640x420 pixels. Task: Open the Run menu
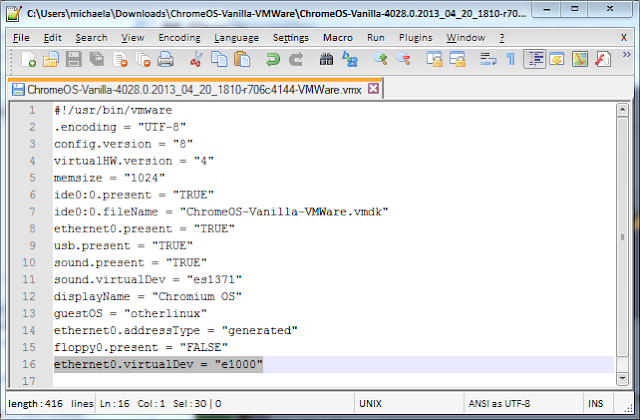(x=376, y=38)
